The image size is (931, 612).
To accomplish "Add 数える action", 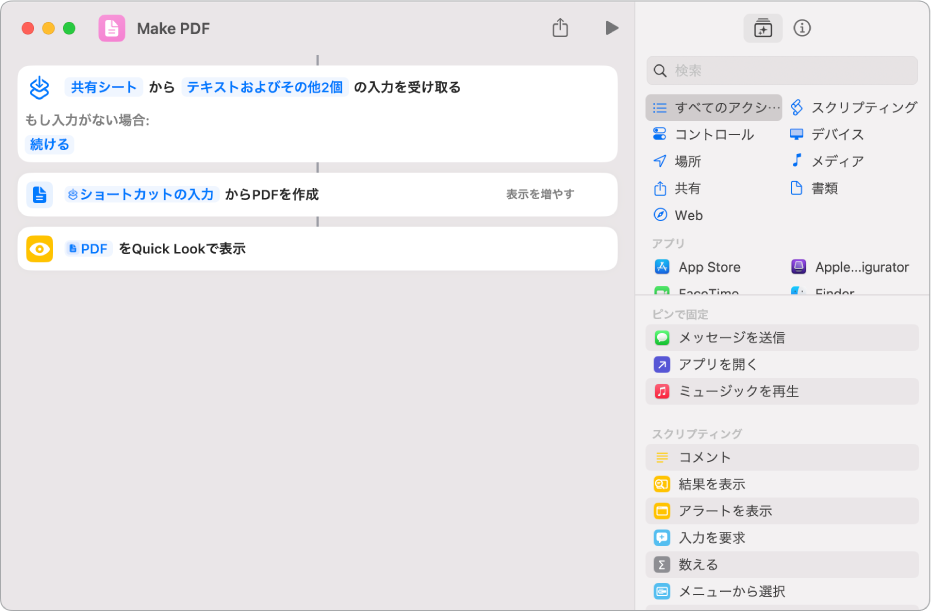I will tap(782, 565).
